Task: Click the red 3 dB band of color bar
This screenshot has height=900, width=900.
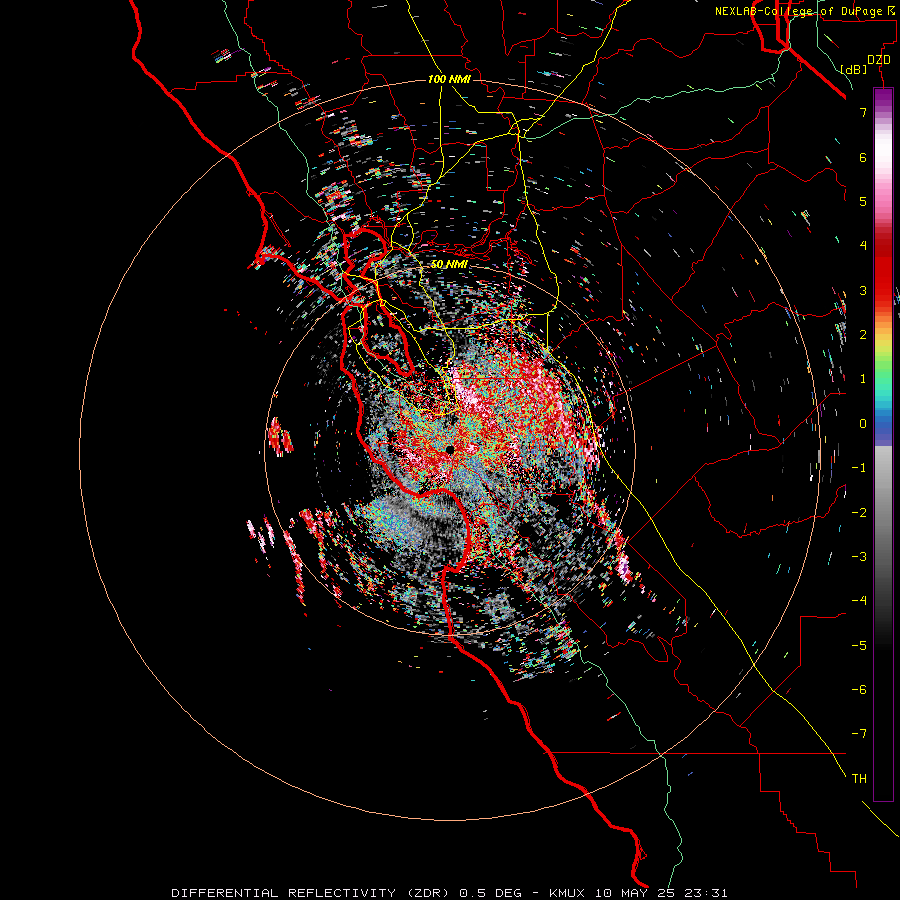Action: pos(883,290)
